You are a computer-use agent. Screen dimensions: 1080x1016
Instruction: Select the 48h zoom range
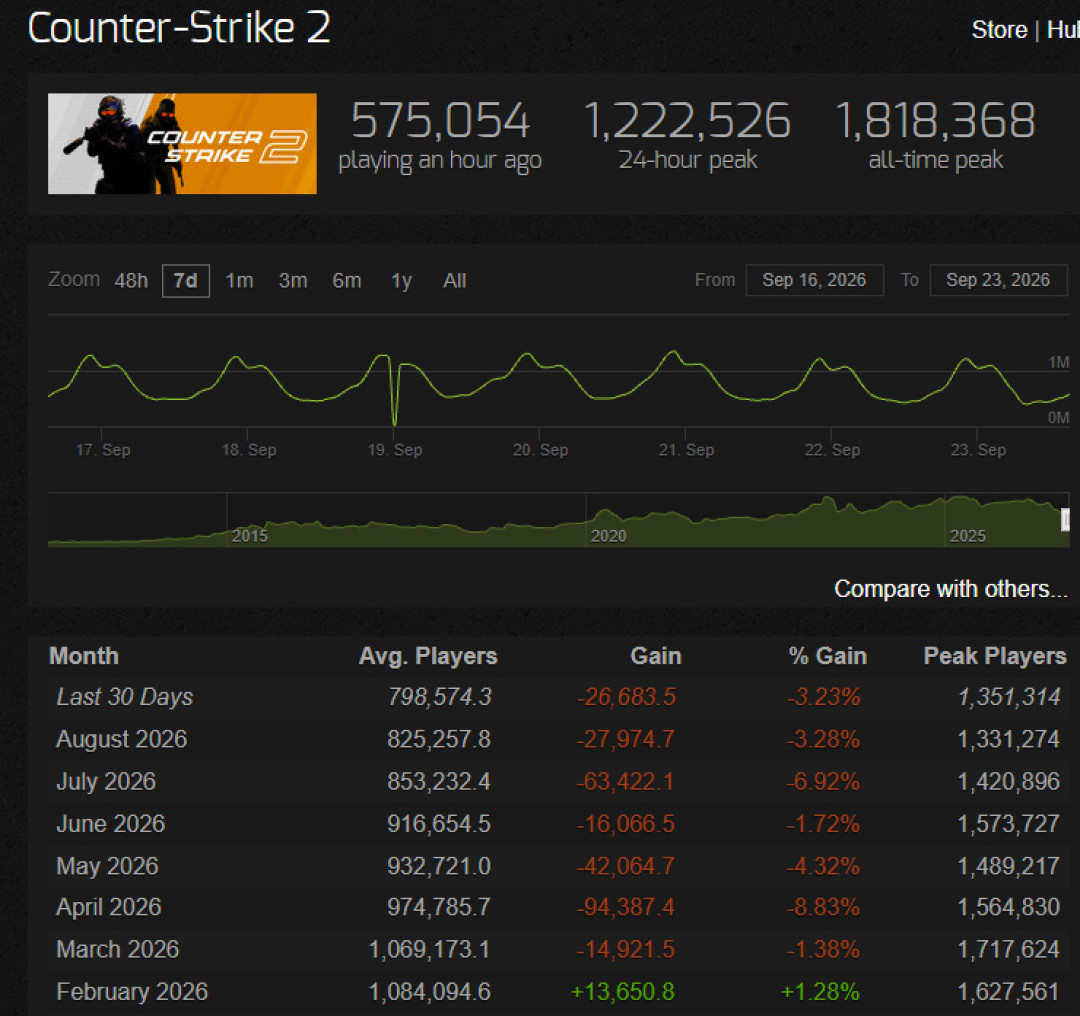(x=131, y=280)
